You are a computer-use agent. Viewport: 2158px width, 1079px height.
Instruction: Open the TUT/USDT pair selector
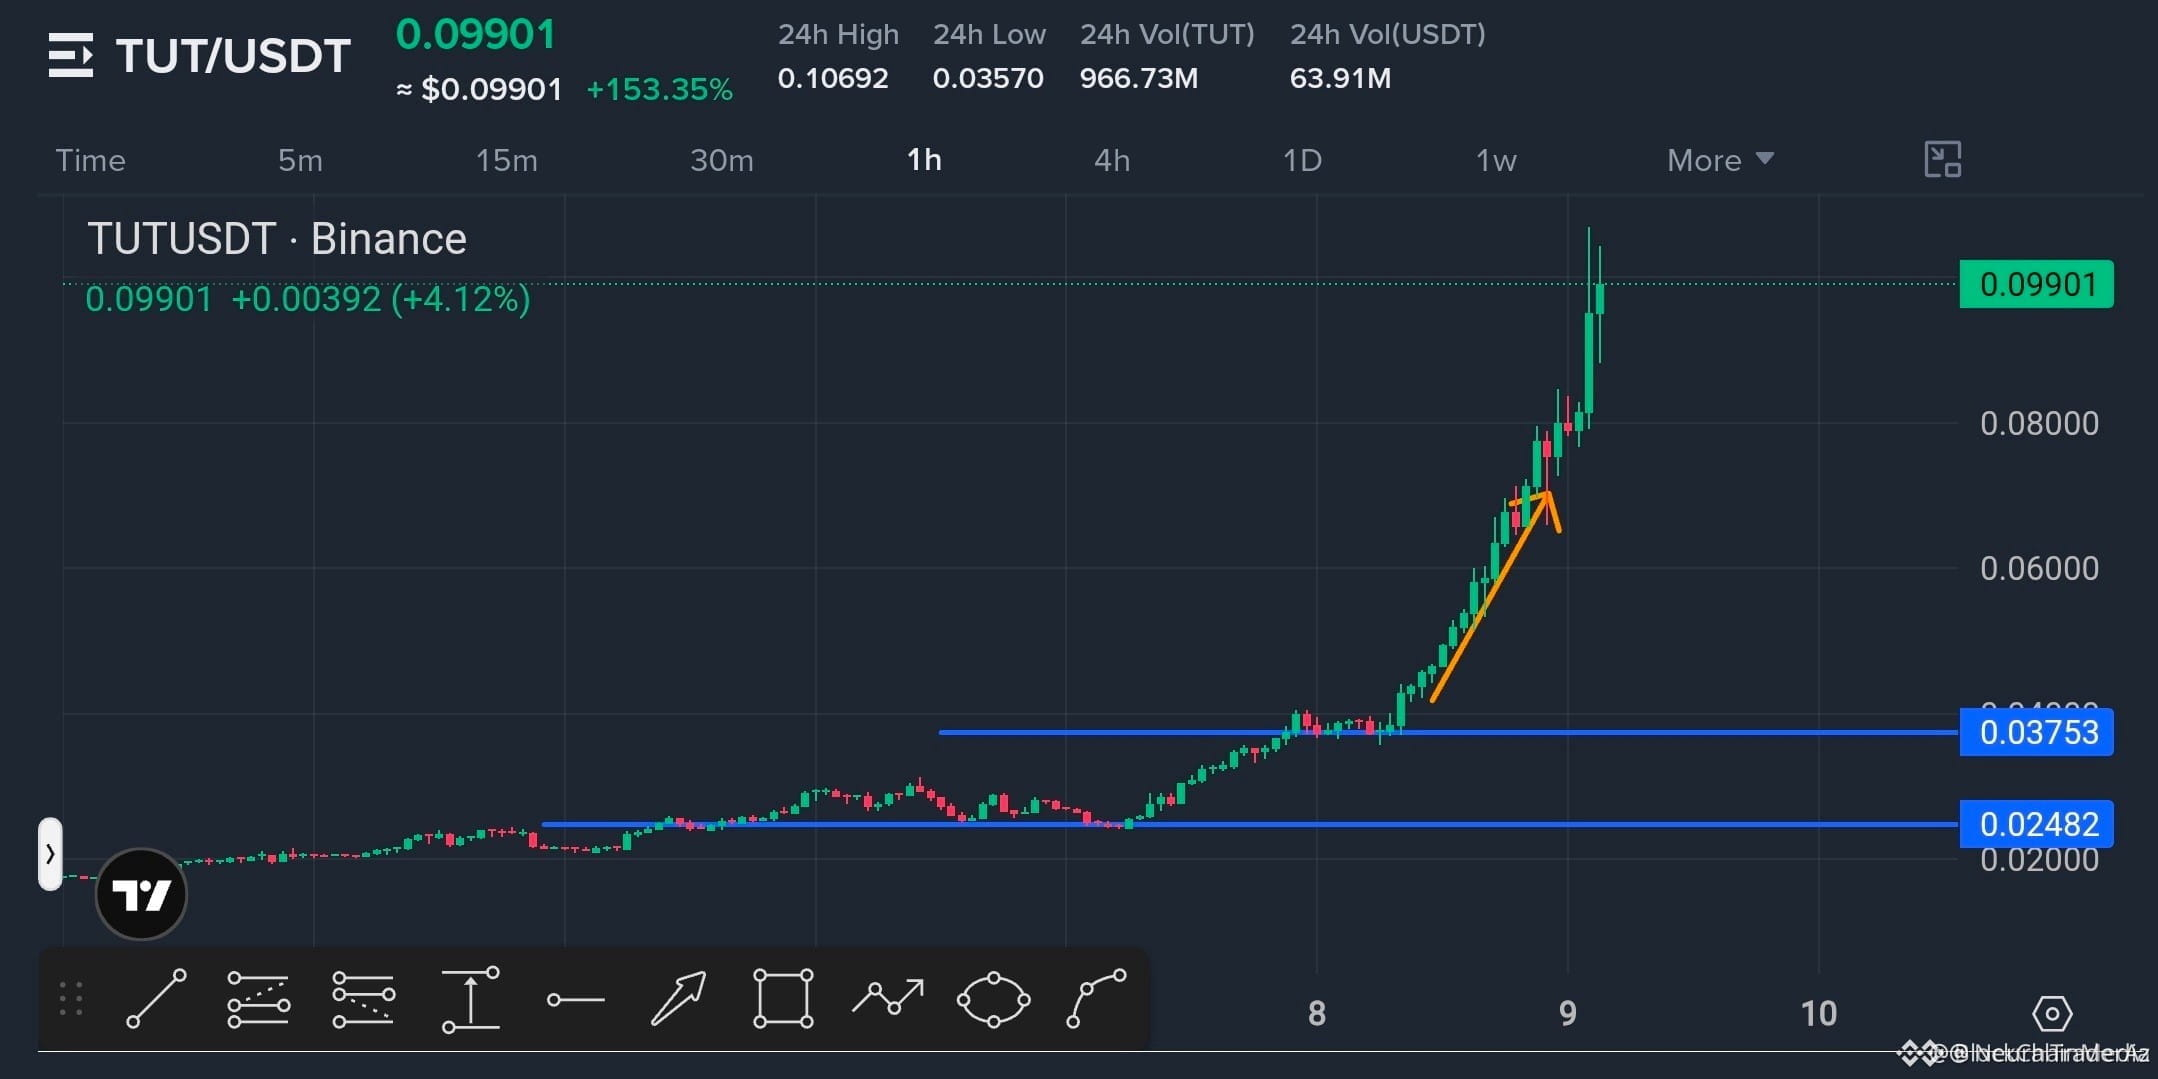[233, 56]
